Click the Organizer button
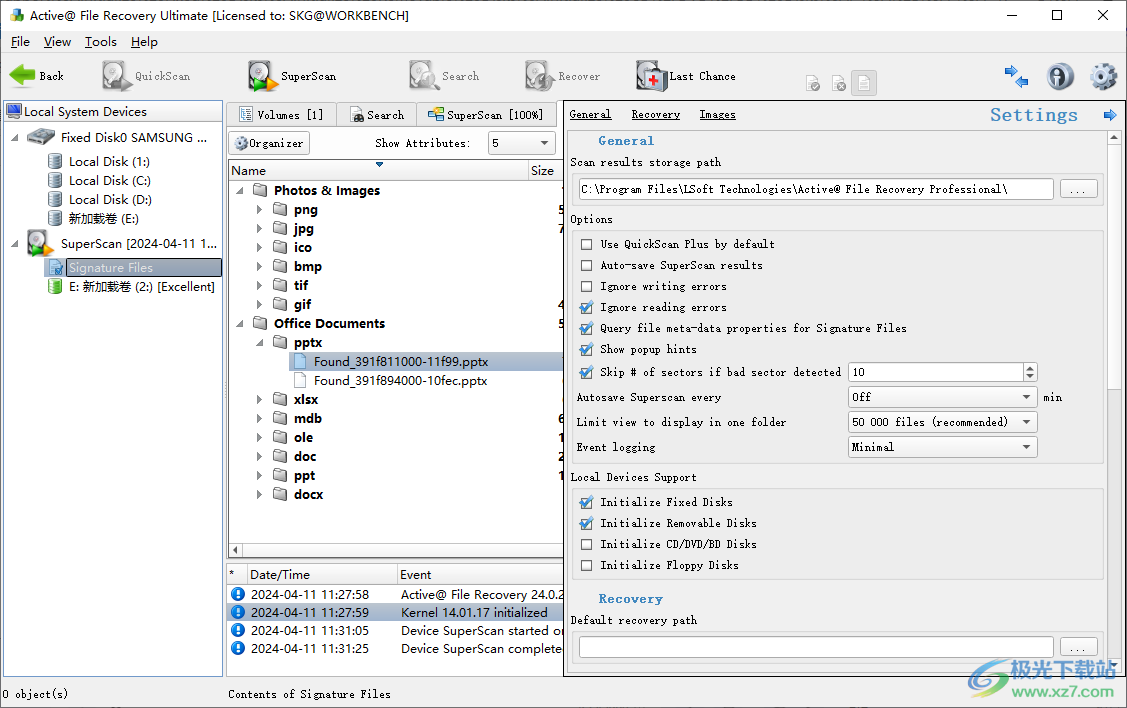Screen dimensions: 1127x708 click(x=269, y=143)
